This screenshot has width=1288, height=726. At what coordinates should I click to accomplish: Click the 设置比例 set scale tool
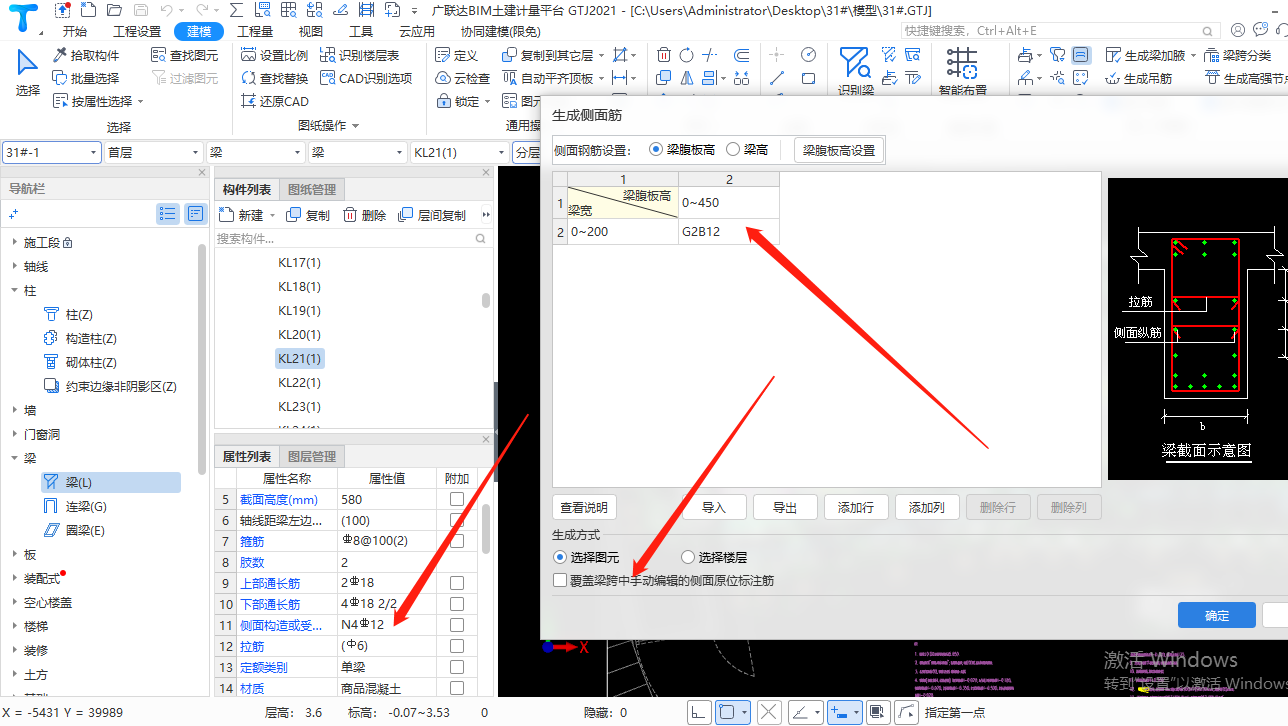[275, 55]
